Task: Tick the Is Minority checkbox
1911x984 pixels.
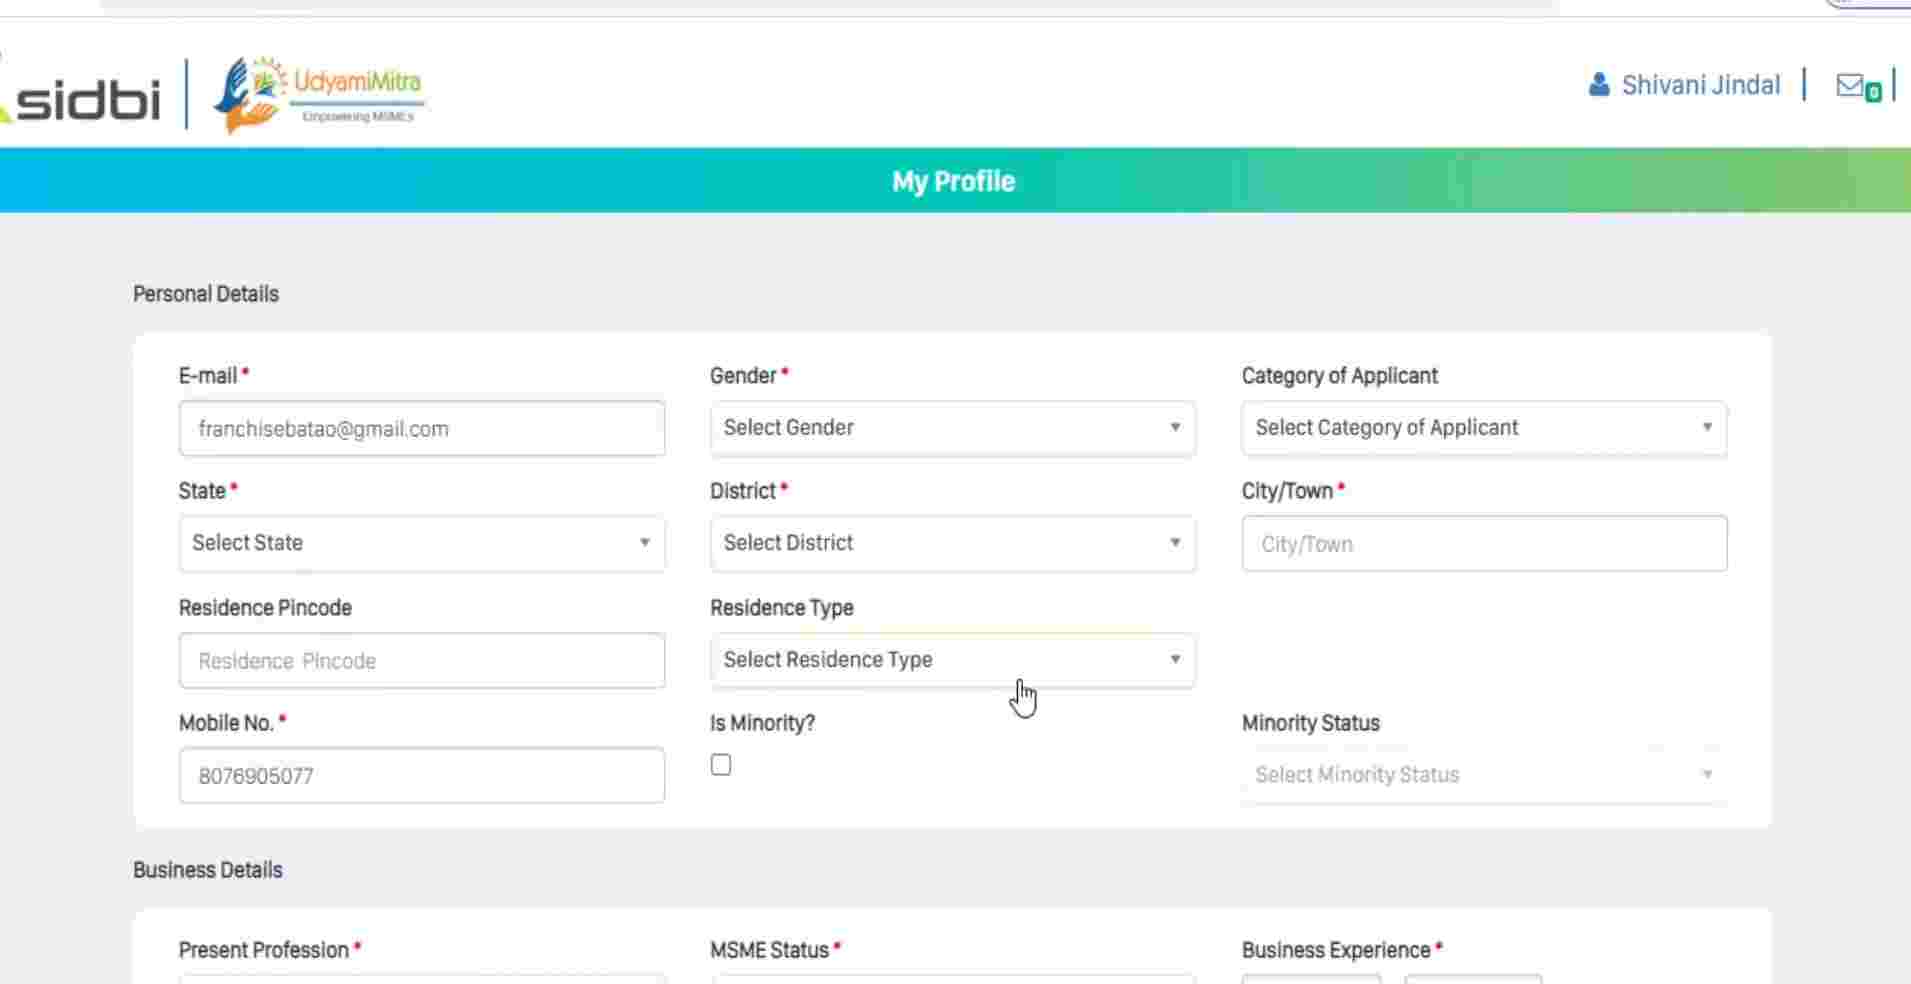Action: 721,765
